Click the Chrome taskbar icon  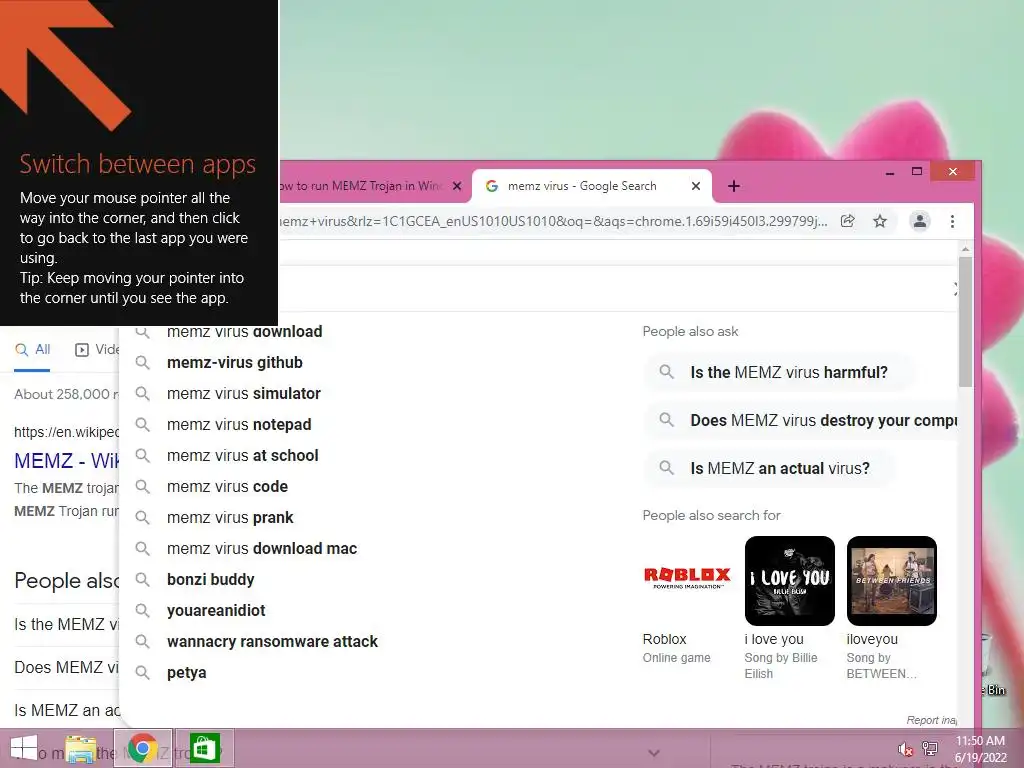pyautogui.click(x=142, y=748)
